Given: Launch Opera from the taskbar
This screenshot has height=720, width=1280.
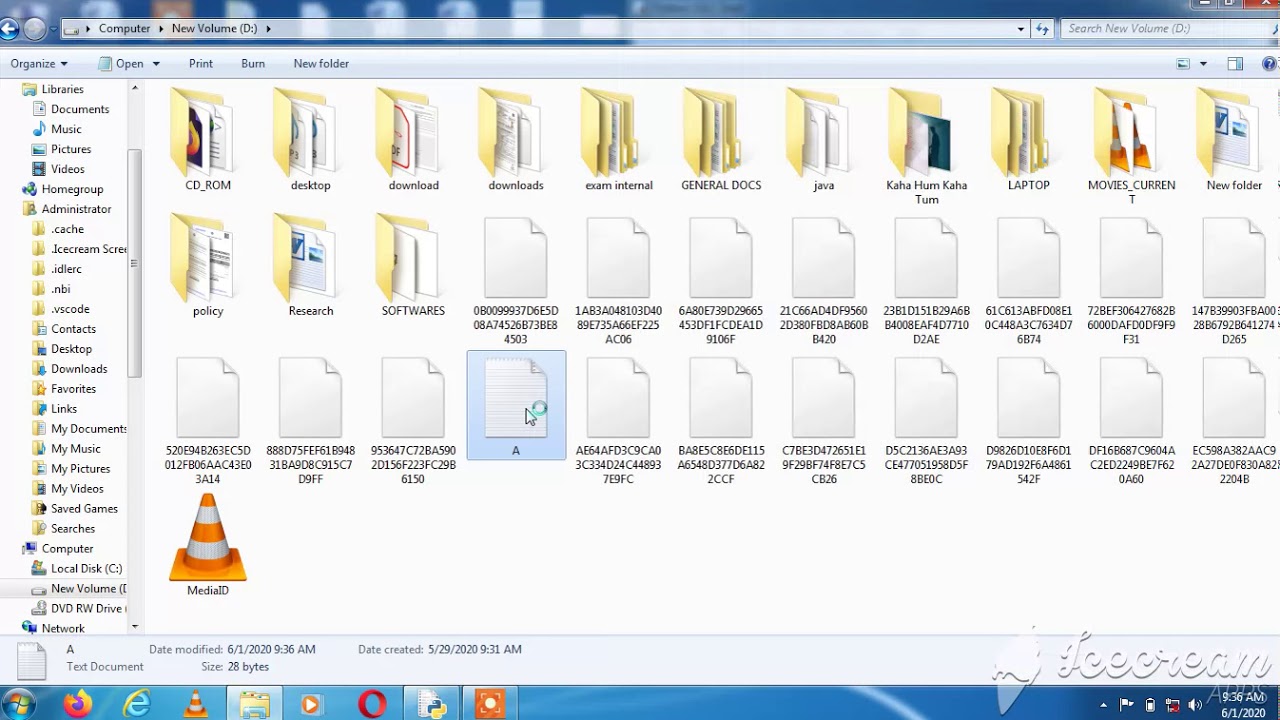Looking at the screenshot, I should pos(372,704).
